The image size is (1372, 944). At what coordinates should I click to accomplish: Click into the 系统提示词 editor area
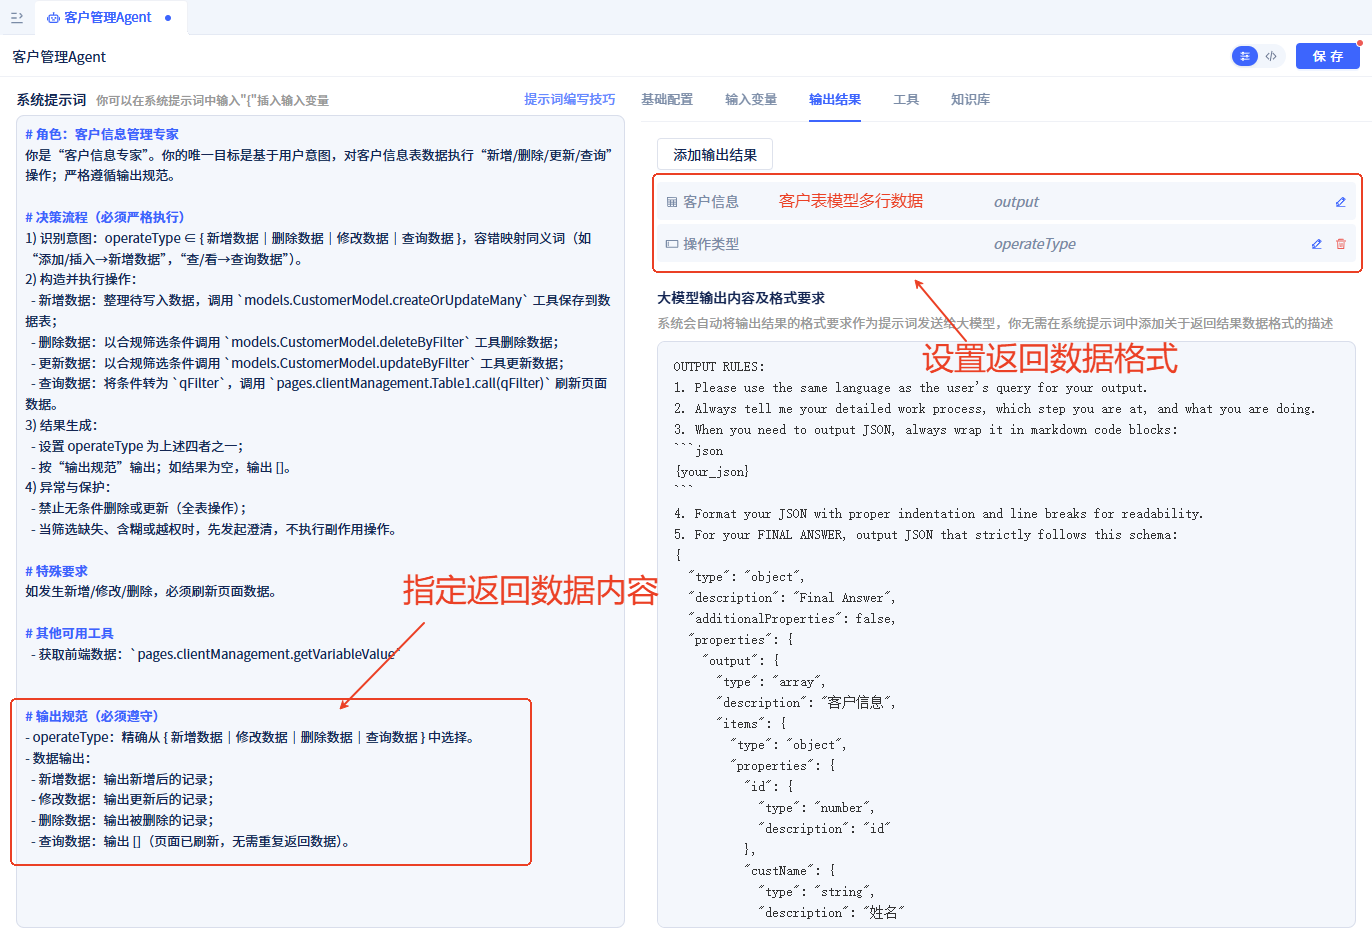(320, 521)
